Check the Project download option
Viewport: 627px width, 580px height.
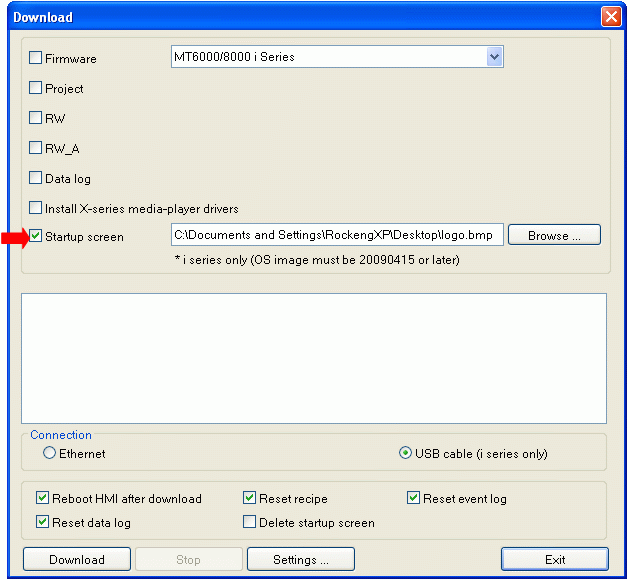[35, 88]
